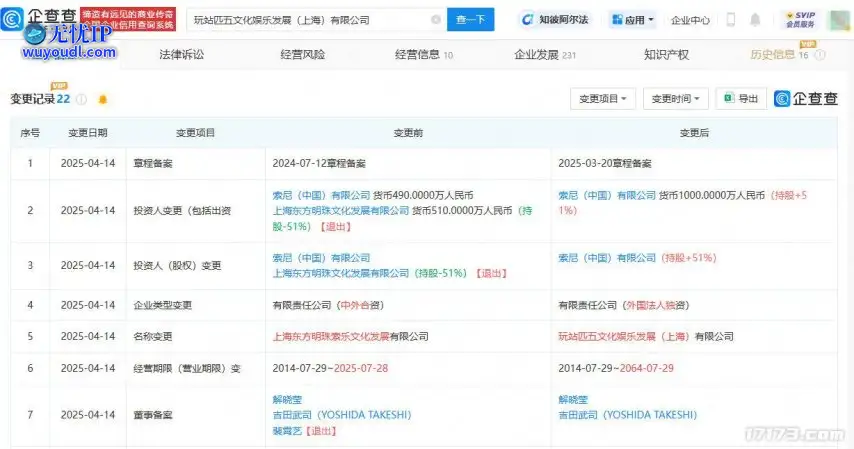Open 解晓莹 link in row 7 变更前
The image size is (854, 449).
pyautogui.click(x=287, y=399)
